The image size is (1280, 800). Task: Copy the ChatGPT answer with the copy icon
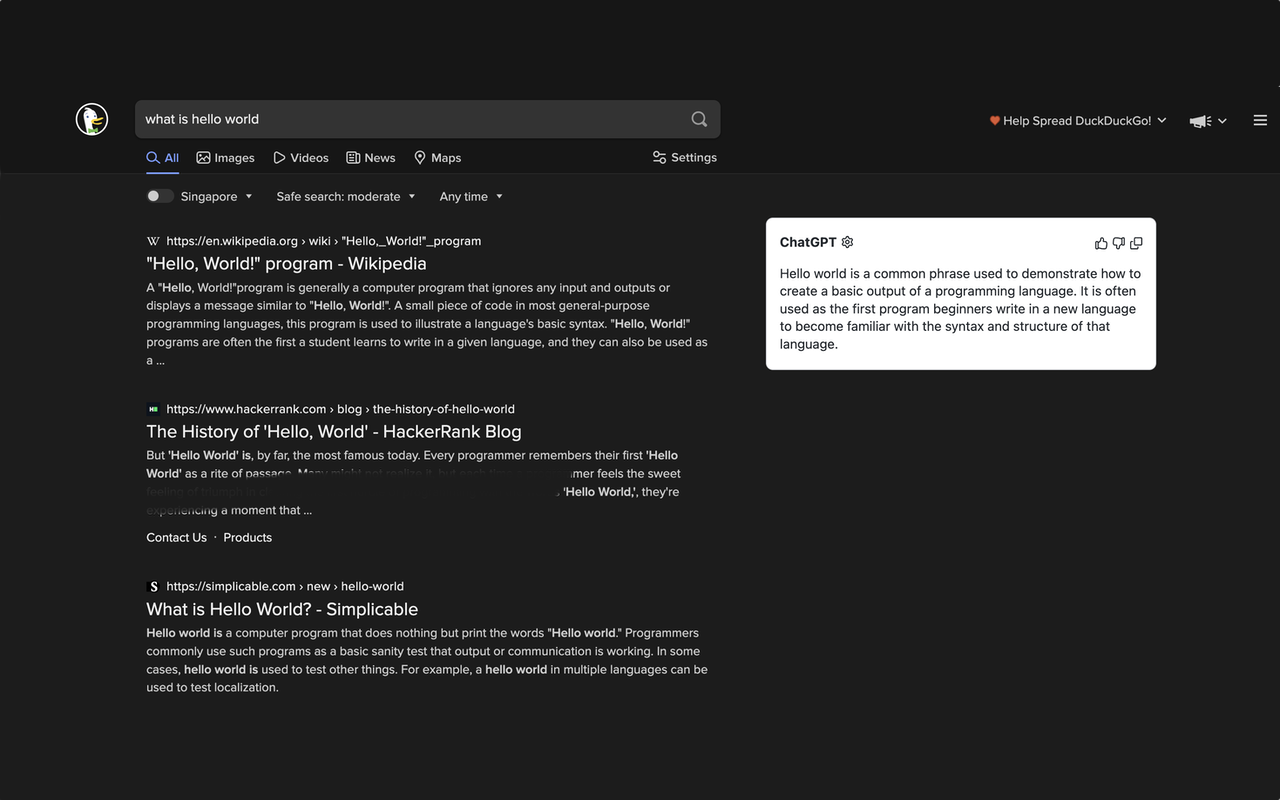[x=1136, y=243]
